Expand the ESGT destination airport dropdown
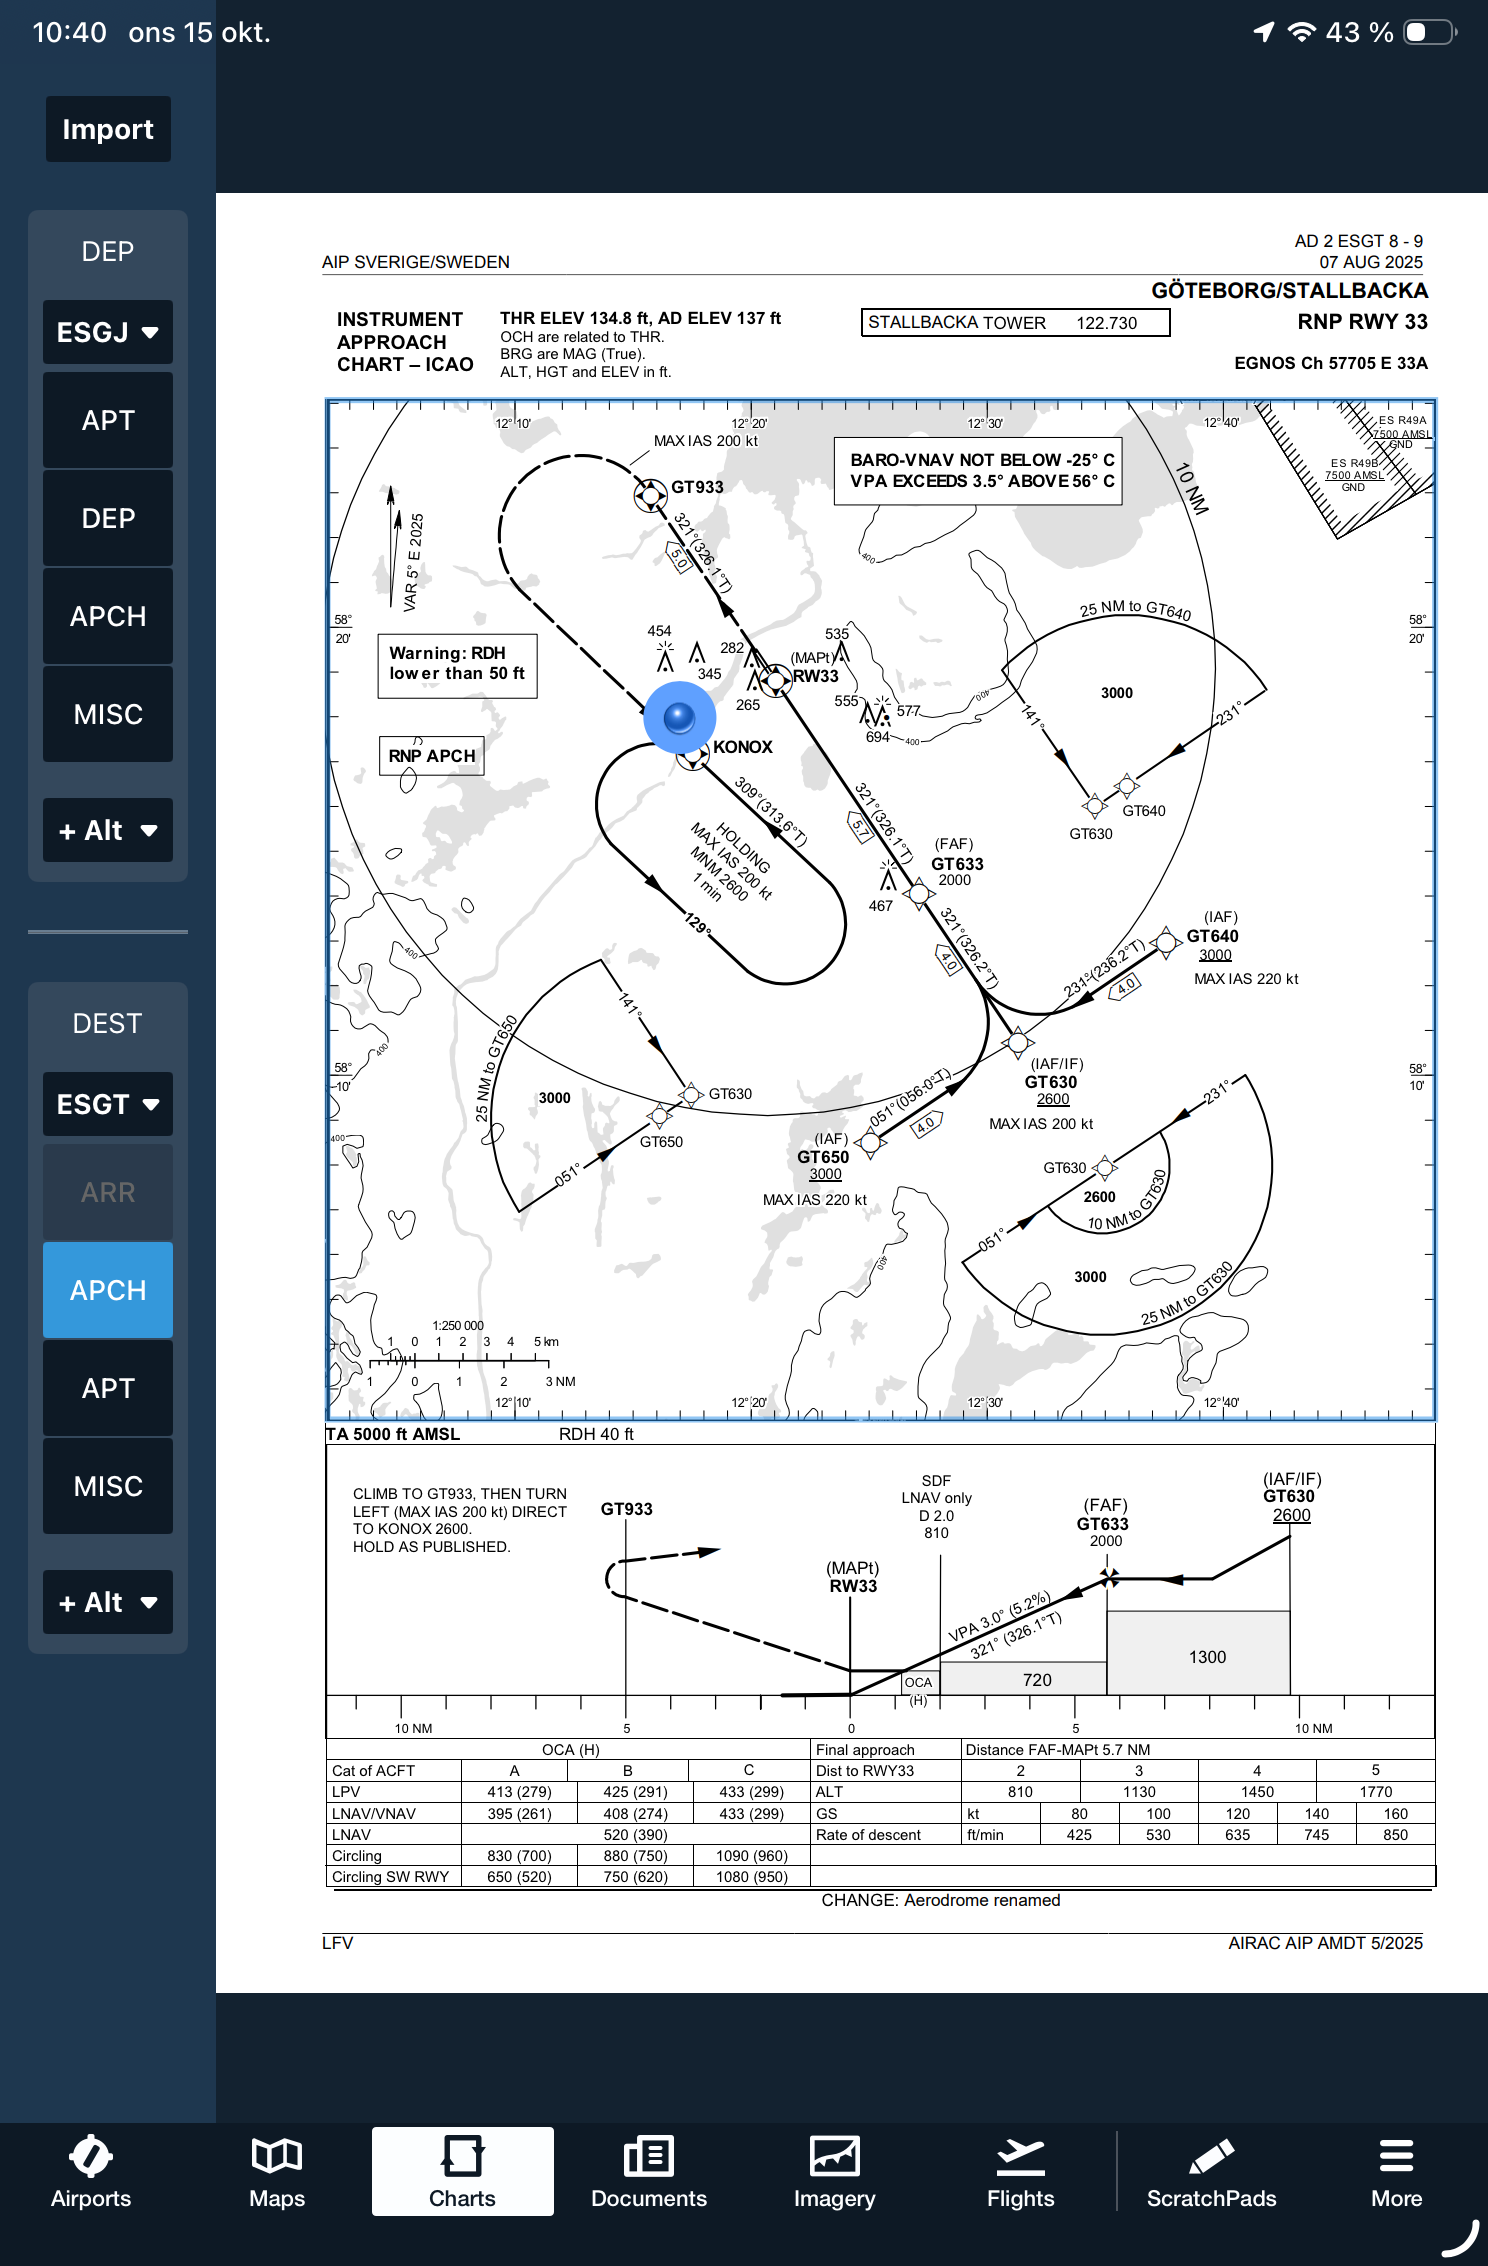 [x=108, y=1104]
